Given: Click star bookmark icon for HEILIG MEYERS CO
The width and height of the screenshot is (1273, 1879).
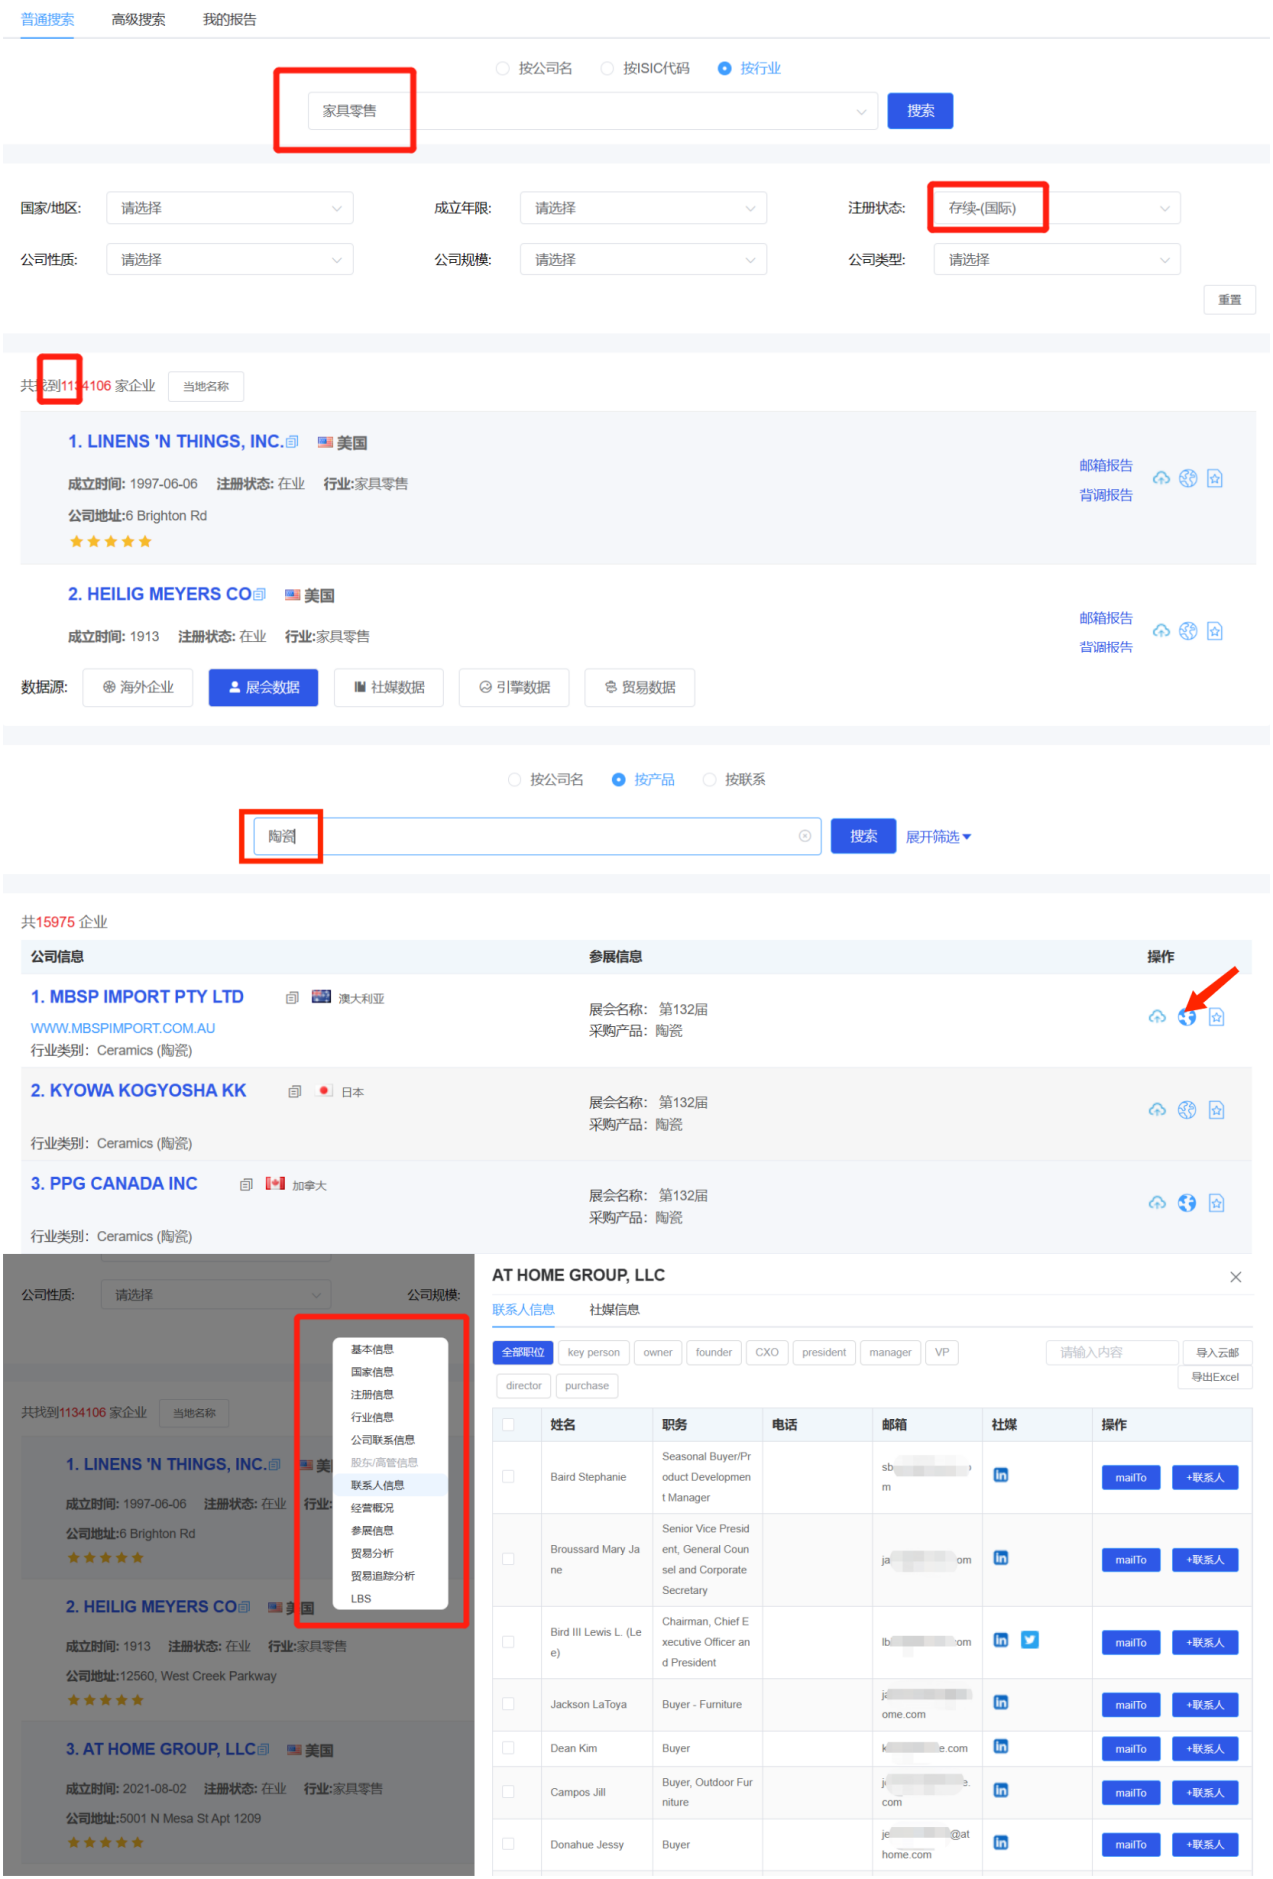Looking at the screenshot, I should (x=1215, y=631).
